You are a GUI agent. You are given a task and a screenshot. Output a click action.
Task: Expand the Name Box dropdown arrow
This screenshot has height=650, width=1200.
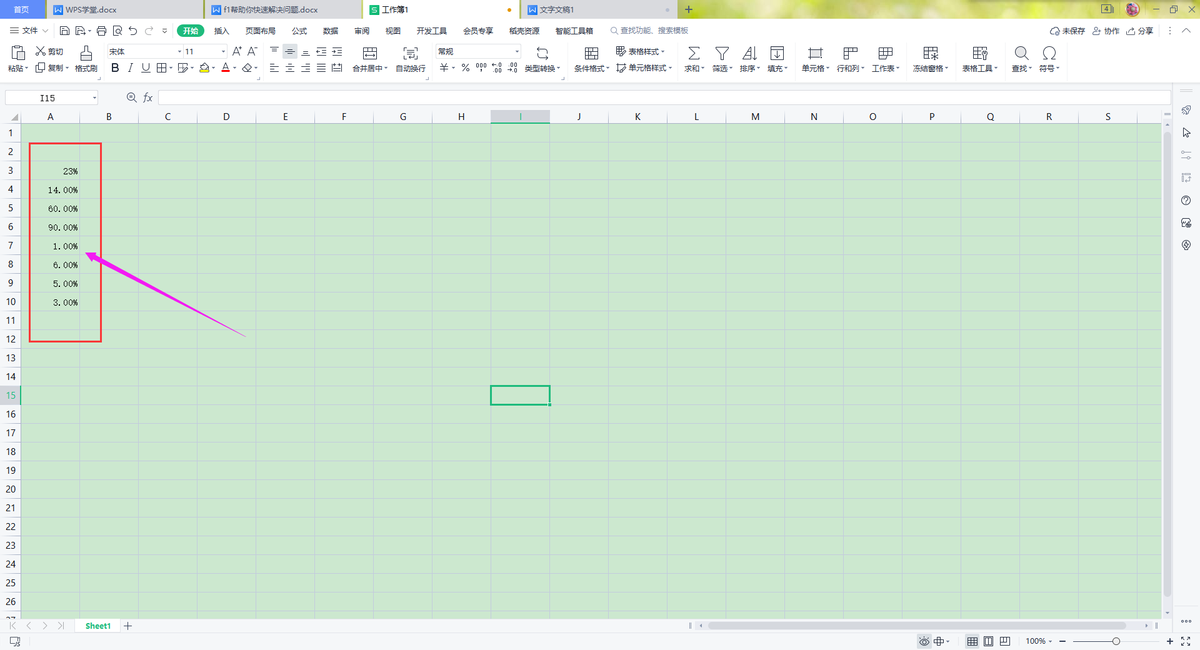(95, 98)
